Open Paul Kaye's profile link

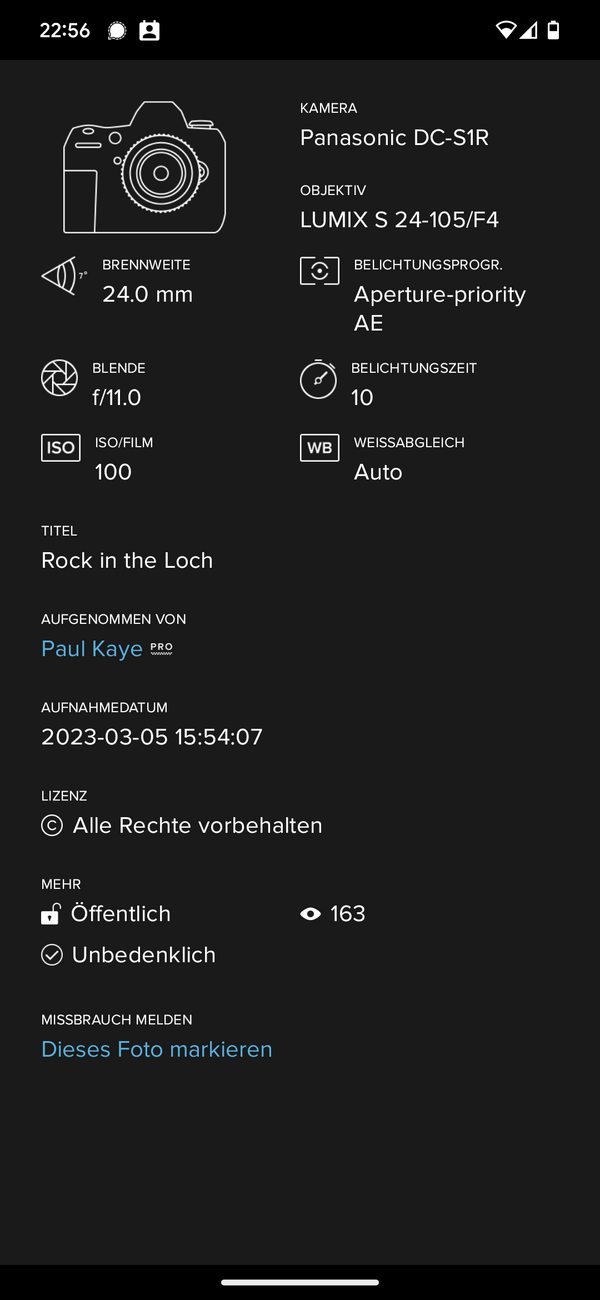click(x=92, y=649)
